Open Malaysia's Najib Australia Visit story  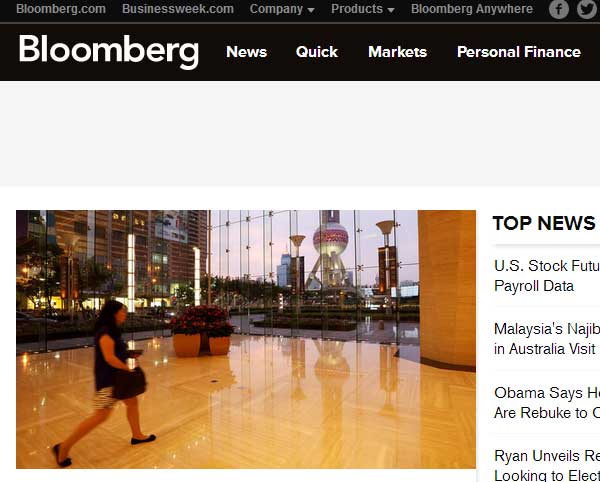[547, 339]
